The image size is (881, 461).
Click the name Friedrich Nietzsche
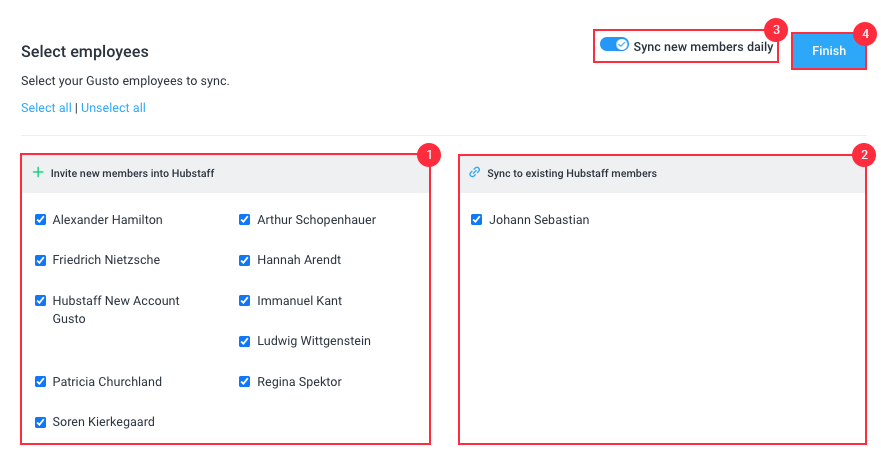click(106, 260)
